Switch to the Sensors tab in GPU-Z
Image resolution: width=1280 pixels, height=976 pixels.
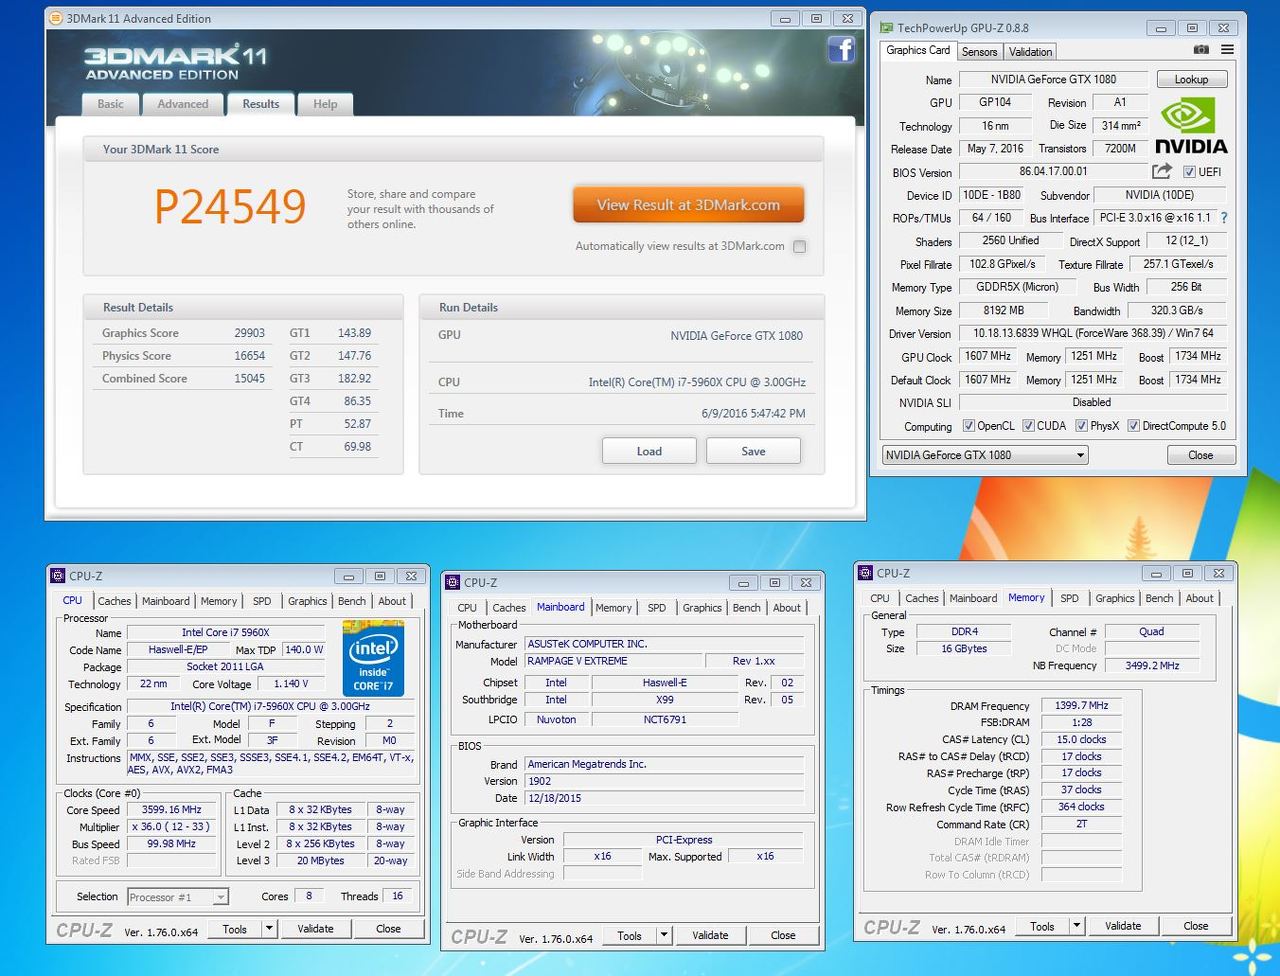pos(979,52)
